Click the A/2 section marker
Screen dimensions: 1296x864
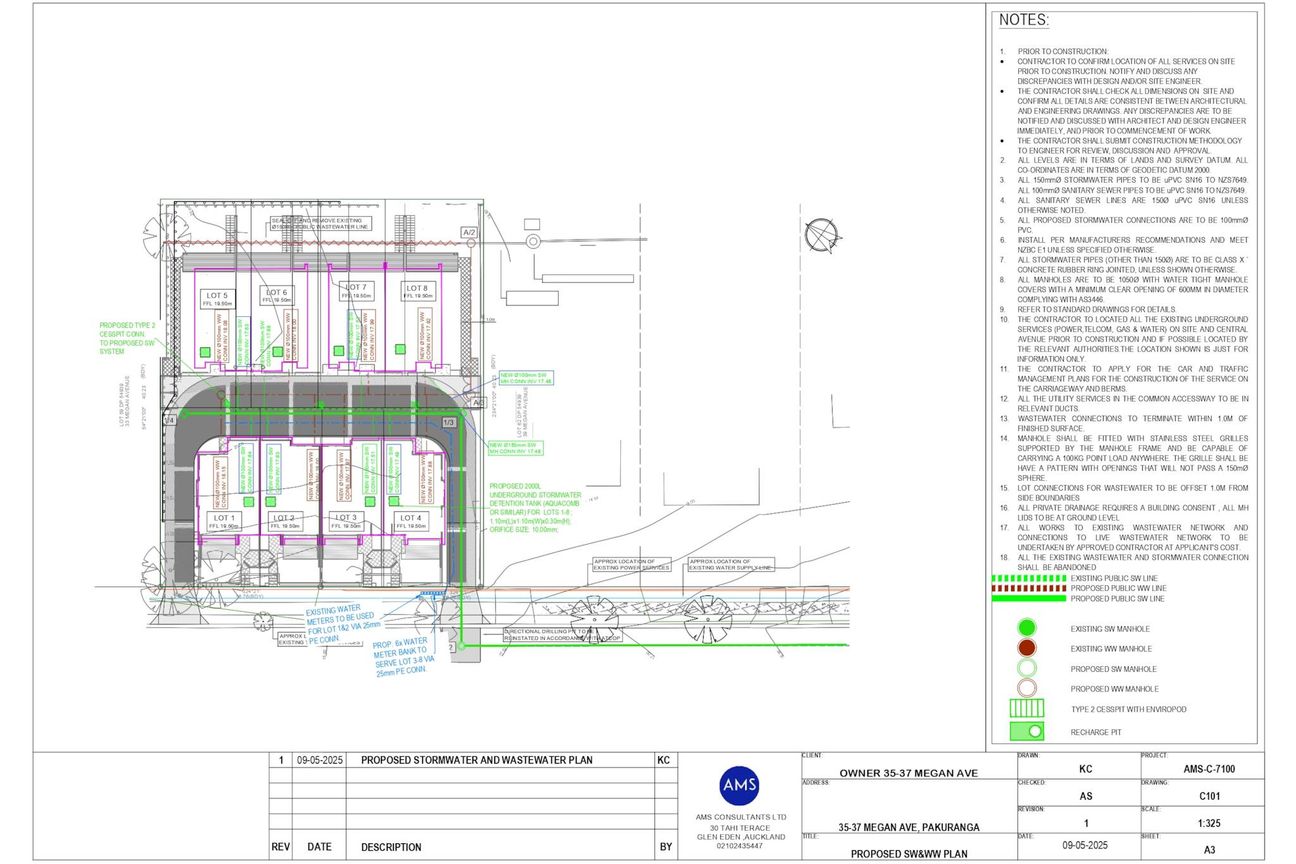(x=469, y=232)
